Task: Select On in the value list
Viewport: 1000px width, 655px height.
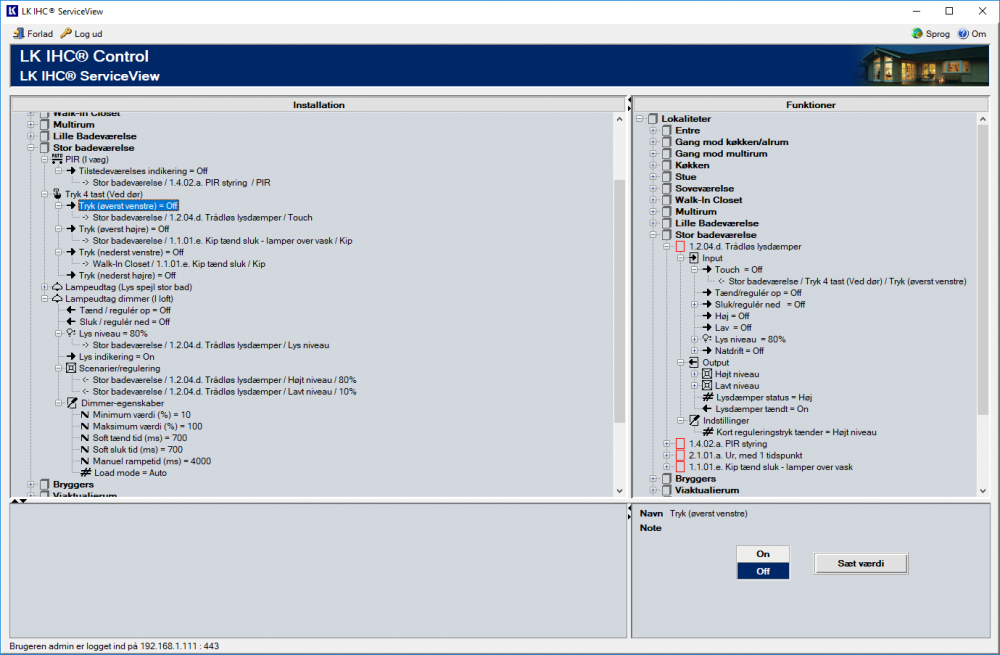Action: 763,554
